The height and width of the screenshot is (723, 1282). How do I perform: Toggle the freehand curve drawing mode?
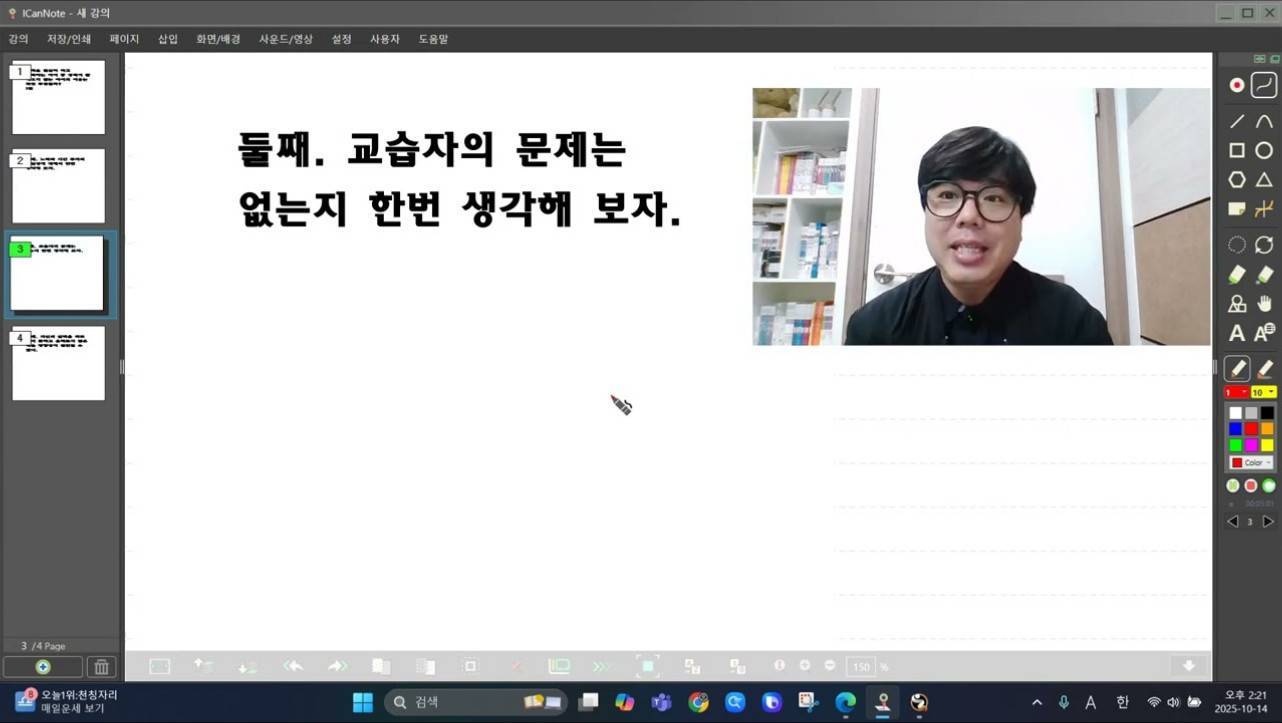coord(1264,85)
